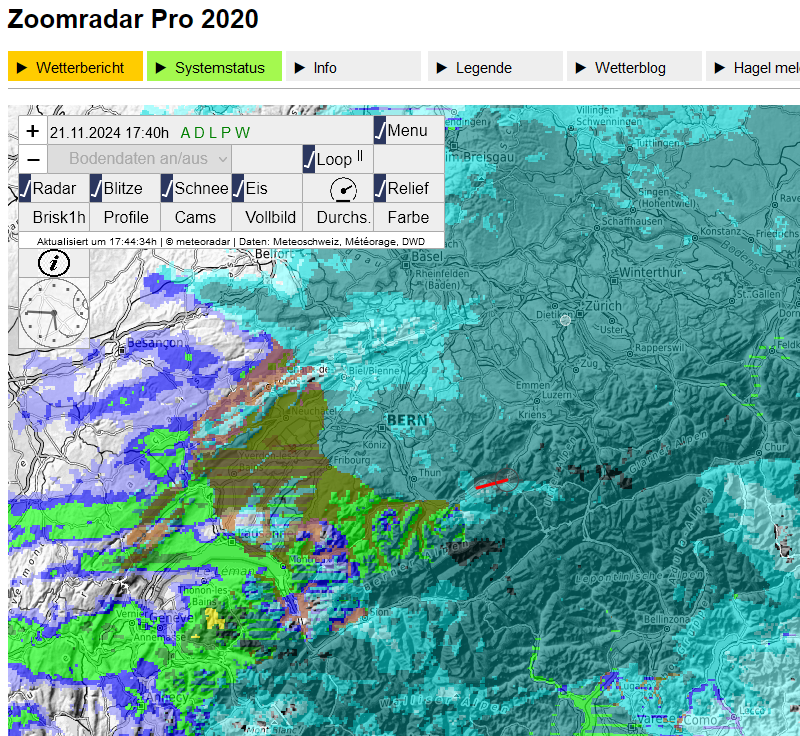Viewport: 800px width, 736px height.
Task: Click the Fribourg label on the map
Action: coord(352,460)
